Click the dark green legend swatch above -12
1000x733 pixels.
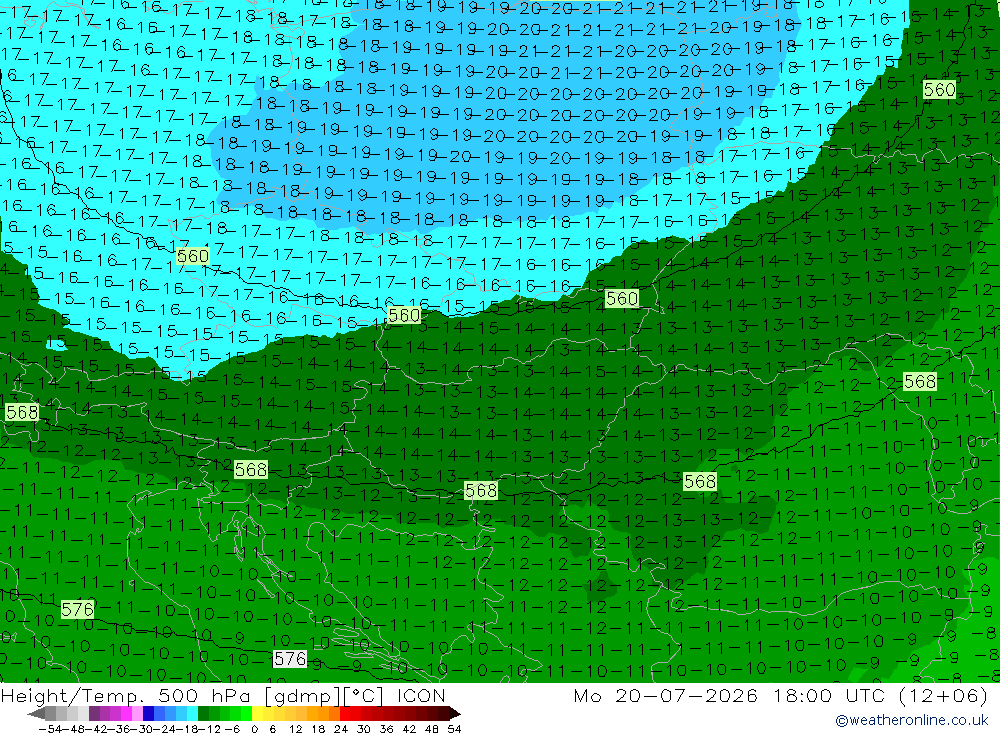(203, 713)
